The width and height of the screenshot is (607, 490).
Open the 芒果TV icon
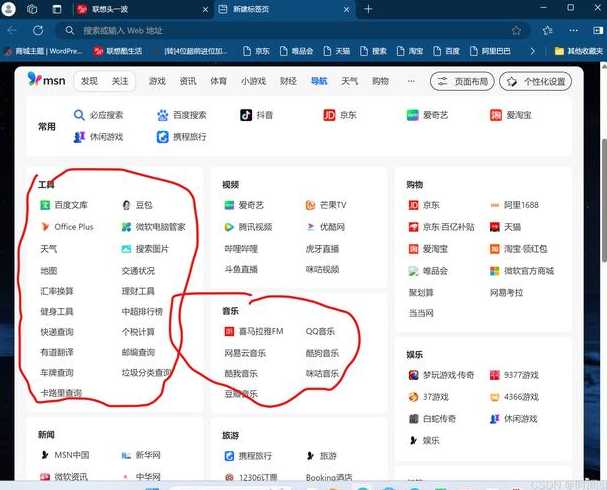(x=310, y=205)
